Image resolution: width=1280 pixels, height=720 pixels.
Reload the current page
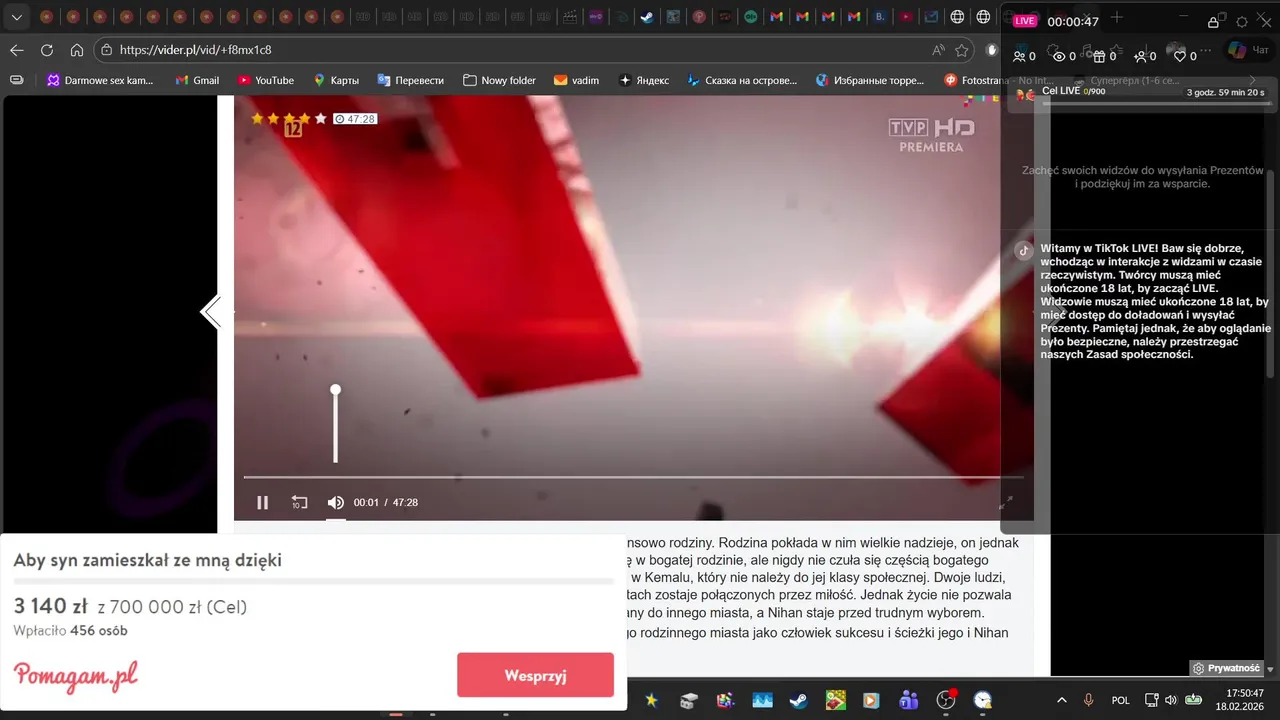click(x=47, y=50)
